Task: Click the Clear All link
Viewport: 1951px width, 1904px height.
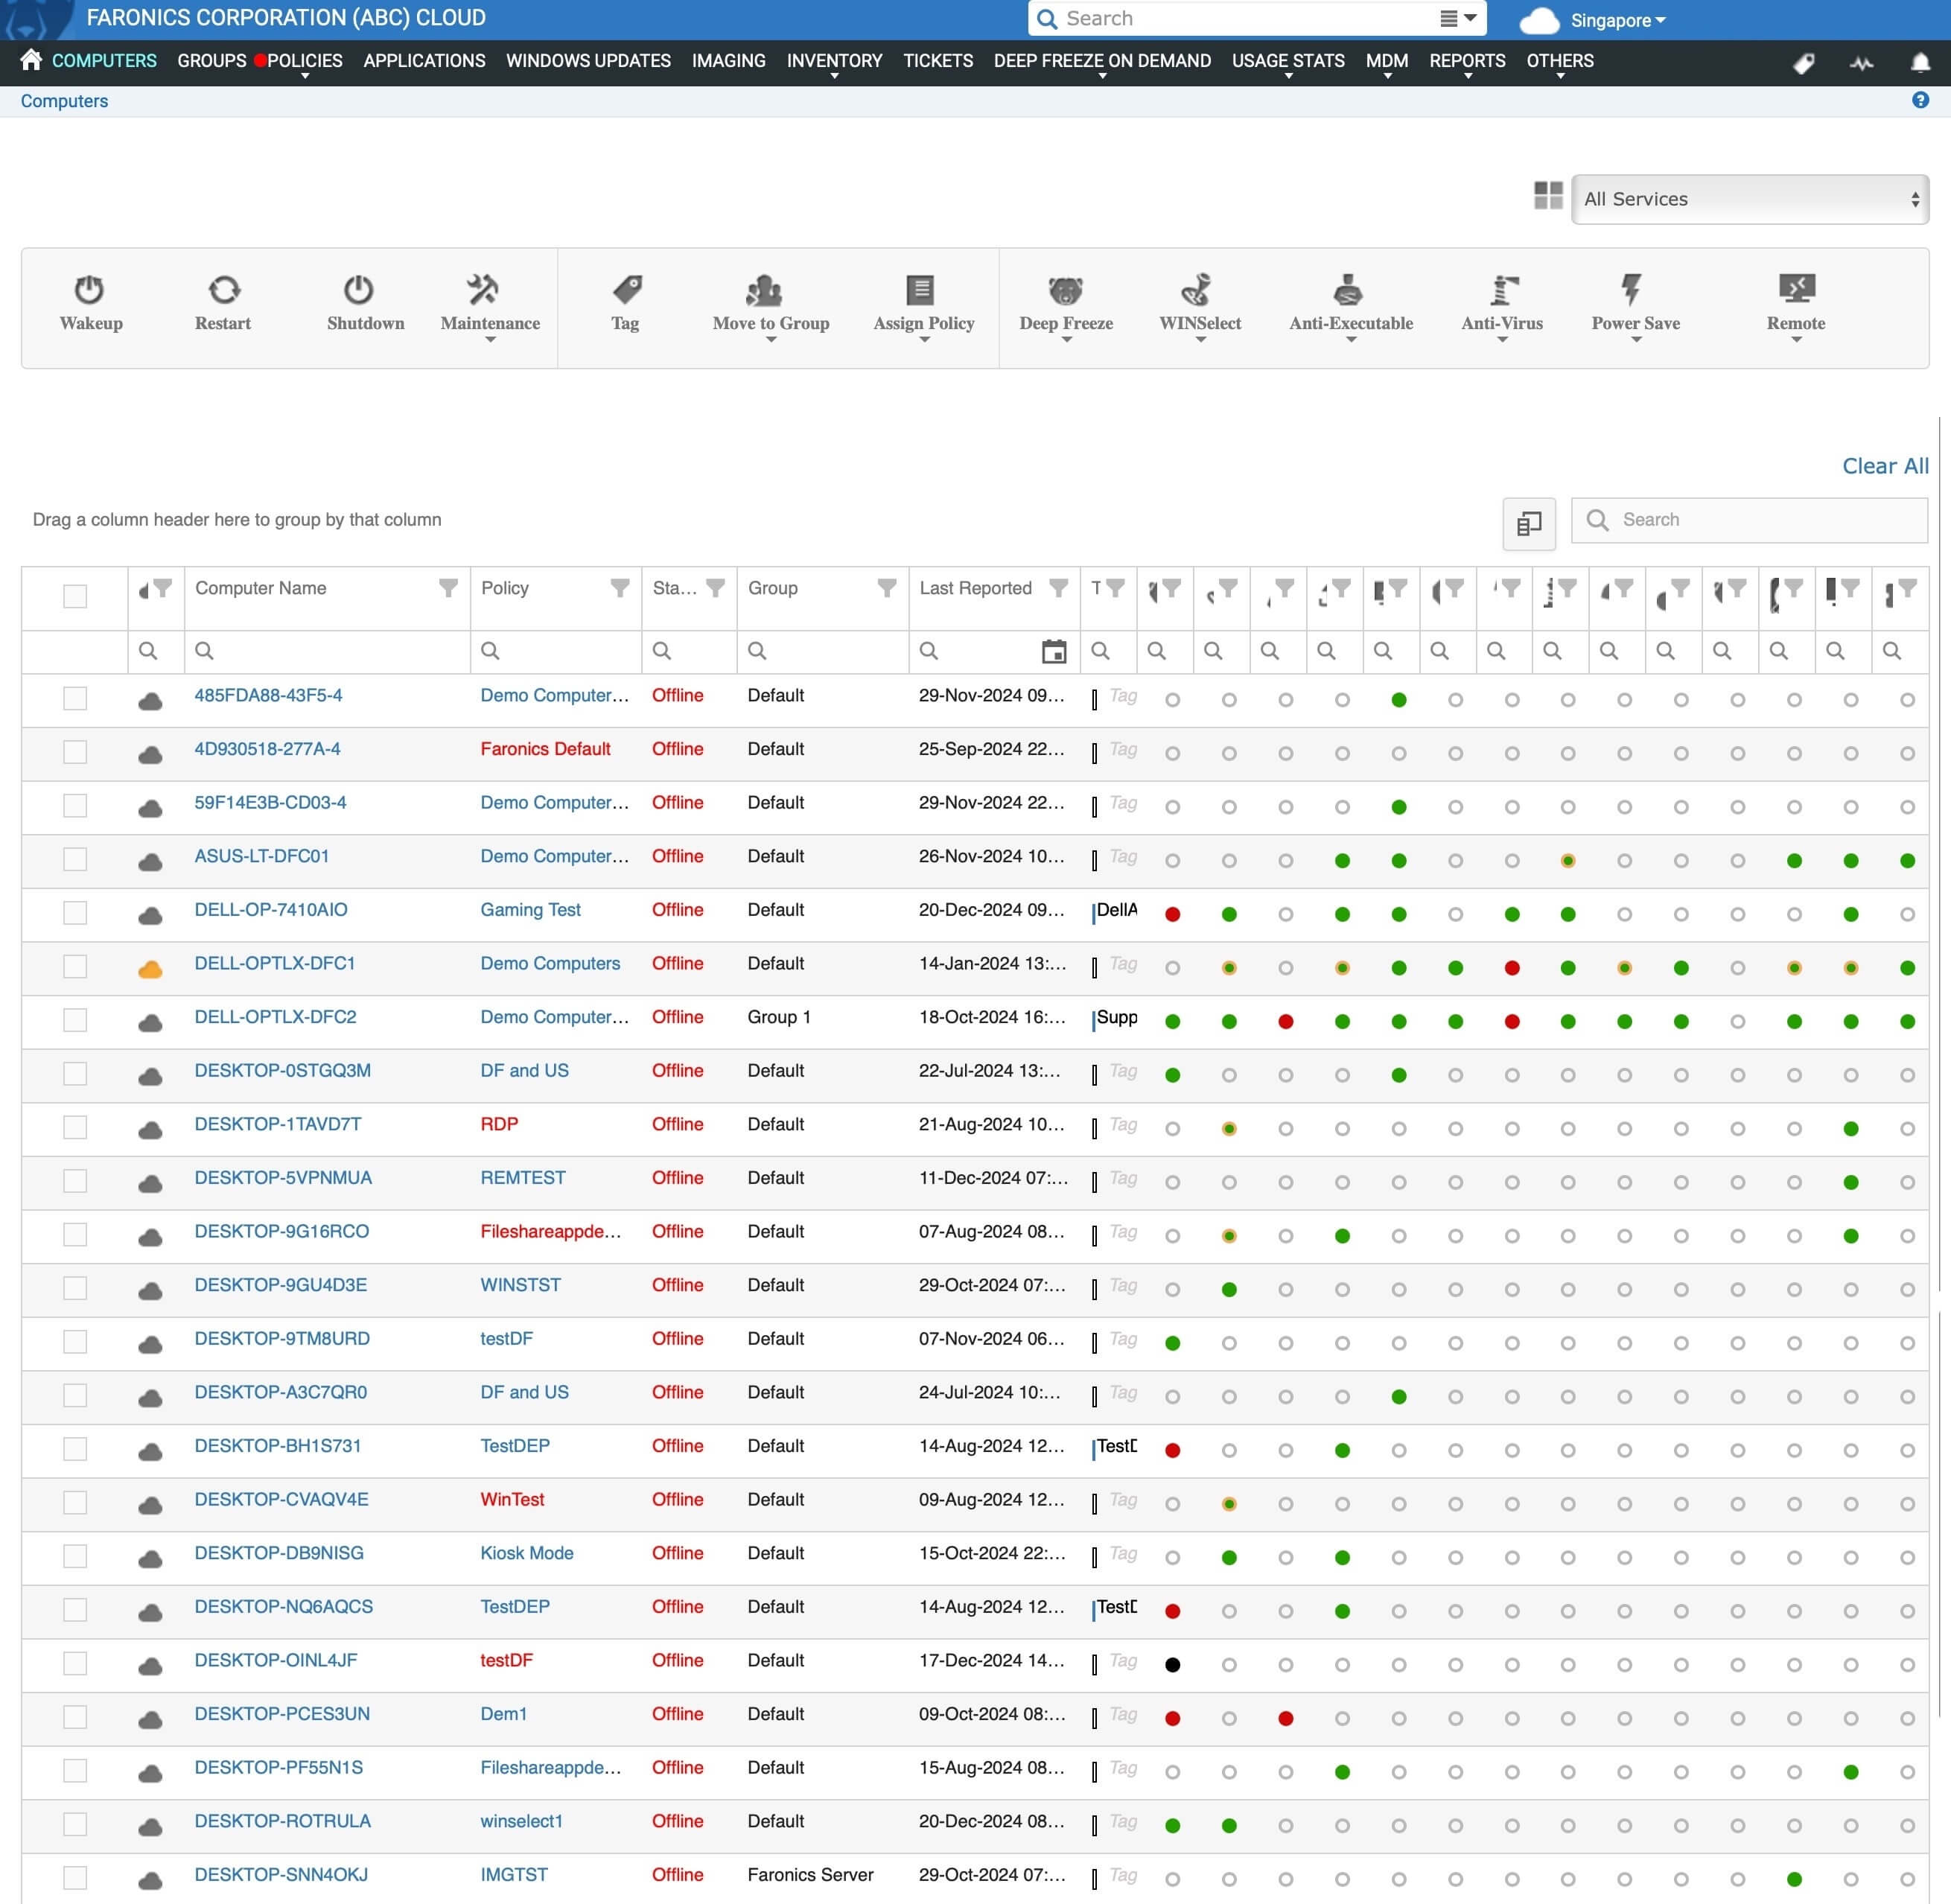Action: click(x=1885, y=466)
